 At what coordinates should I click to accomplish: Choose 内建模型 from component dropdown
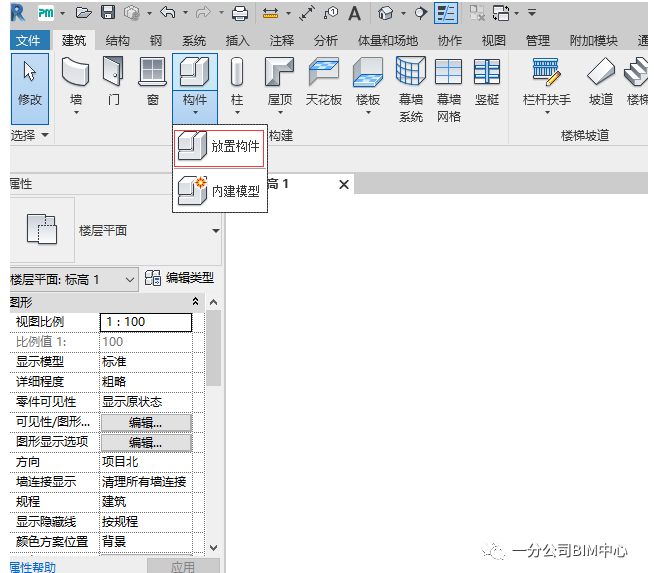(x=219, y=190)
